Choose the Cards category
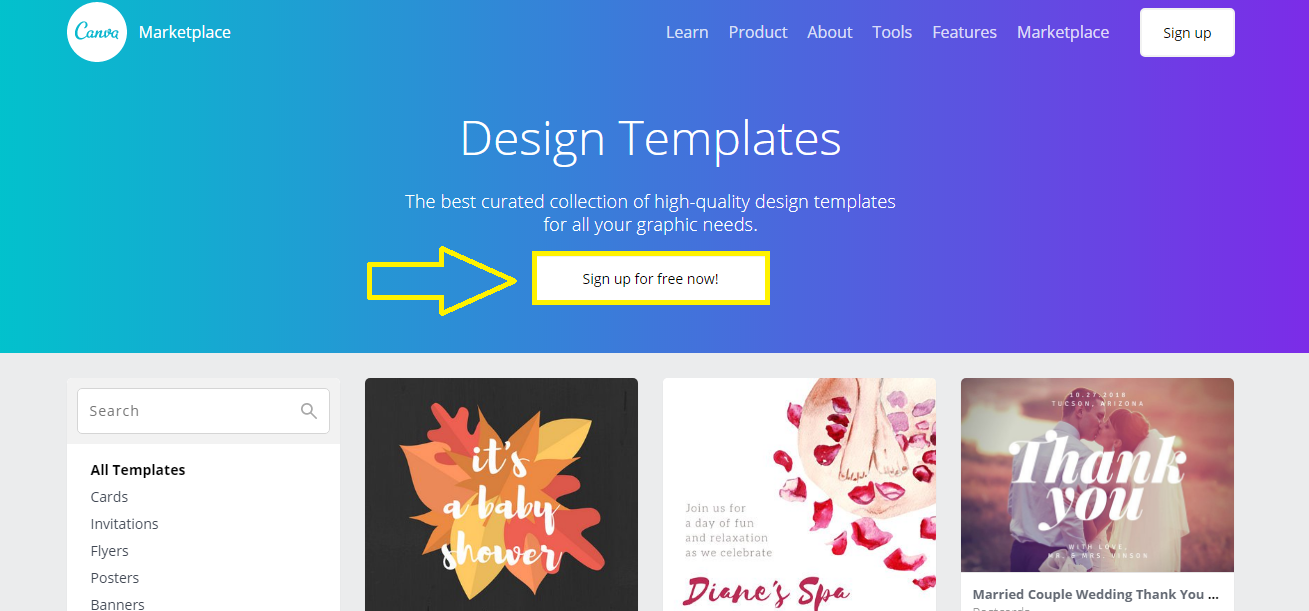1309x611 pixels. coord(109,497)
